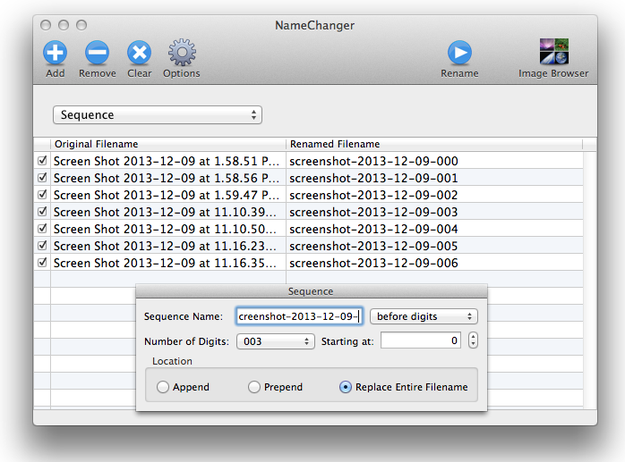This screenshot has width=625, height=462.
Task: Select original filename ending 1.58.51 P...
Action: coord(168,161)
